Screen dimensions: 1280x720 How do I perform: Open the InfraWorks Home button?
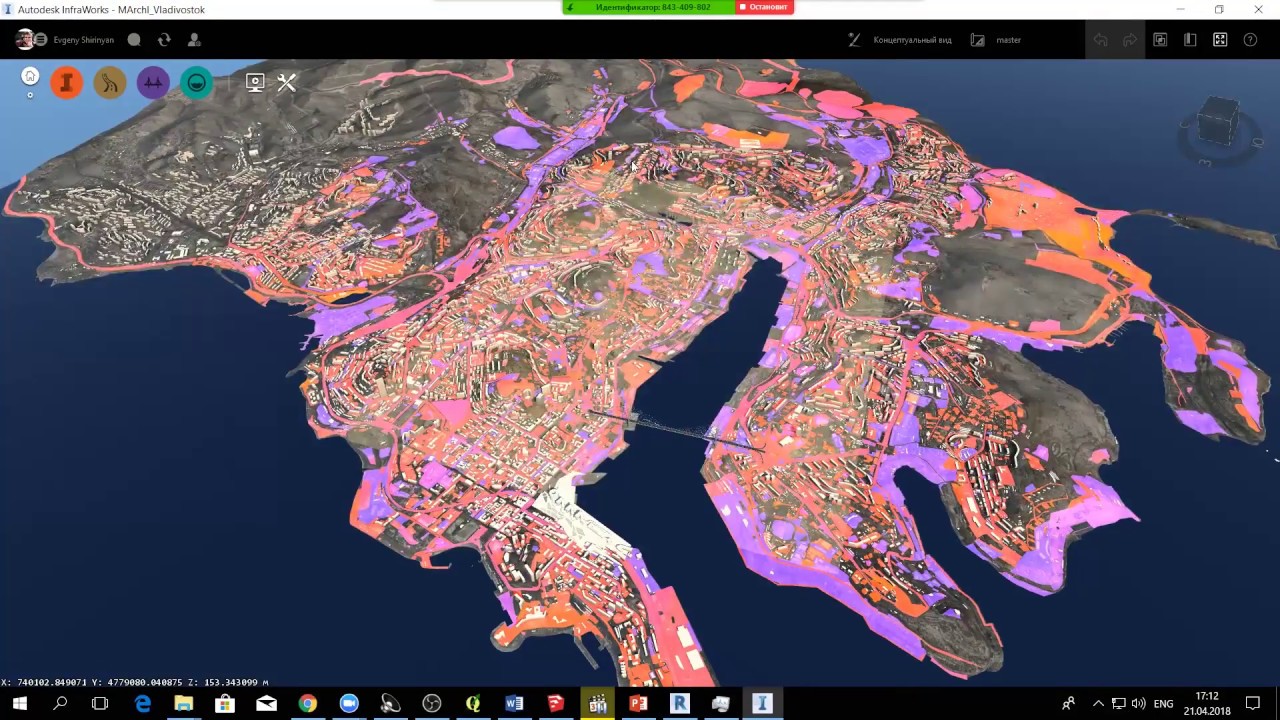30,76
